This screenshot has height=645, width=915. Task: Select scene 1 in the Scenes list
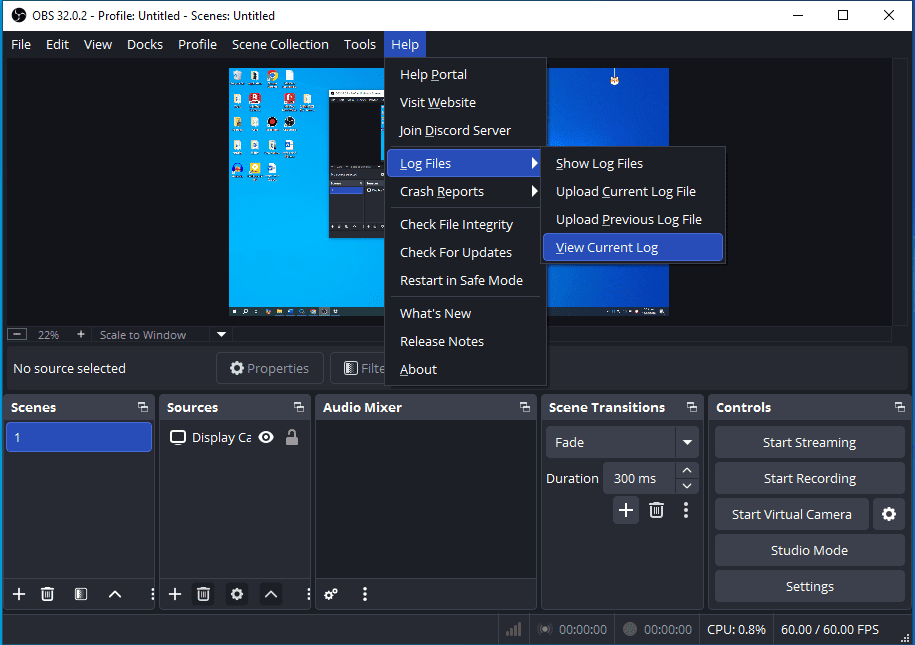coord(78,437)
